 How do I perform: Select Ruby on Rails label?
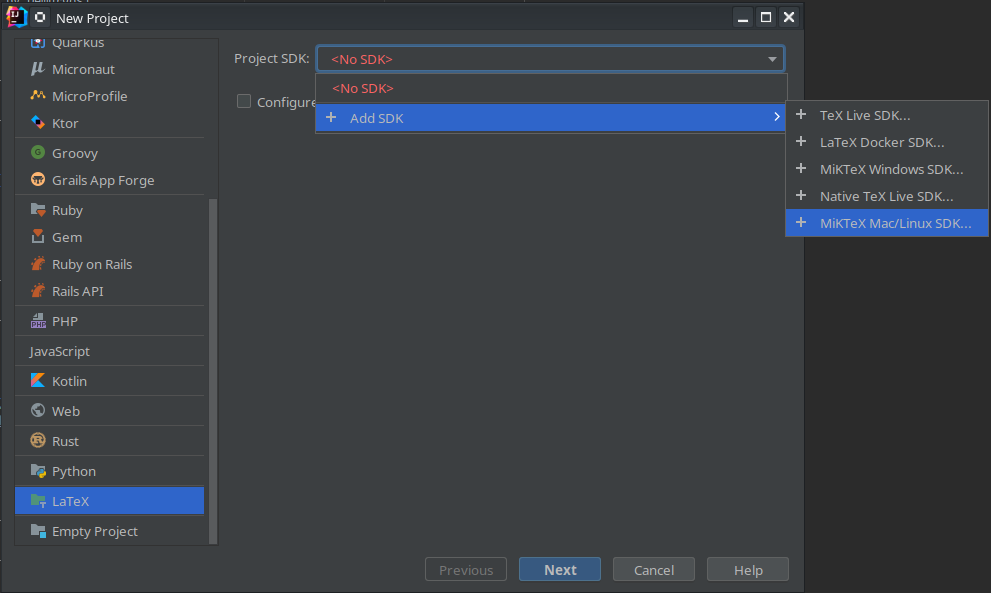(92, 264)
